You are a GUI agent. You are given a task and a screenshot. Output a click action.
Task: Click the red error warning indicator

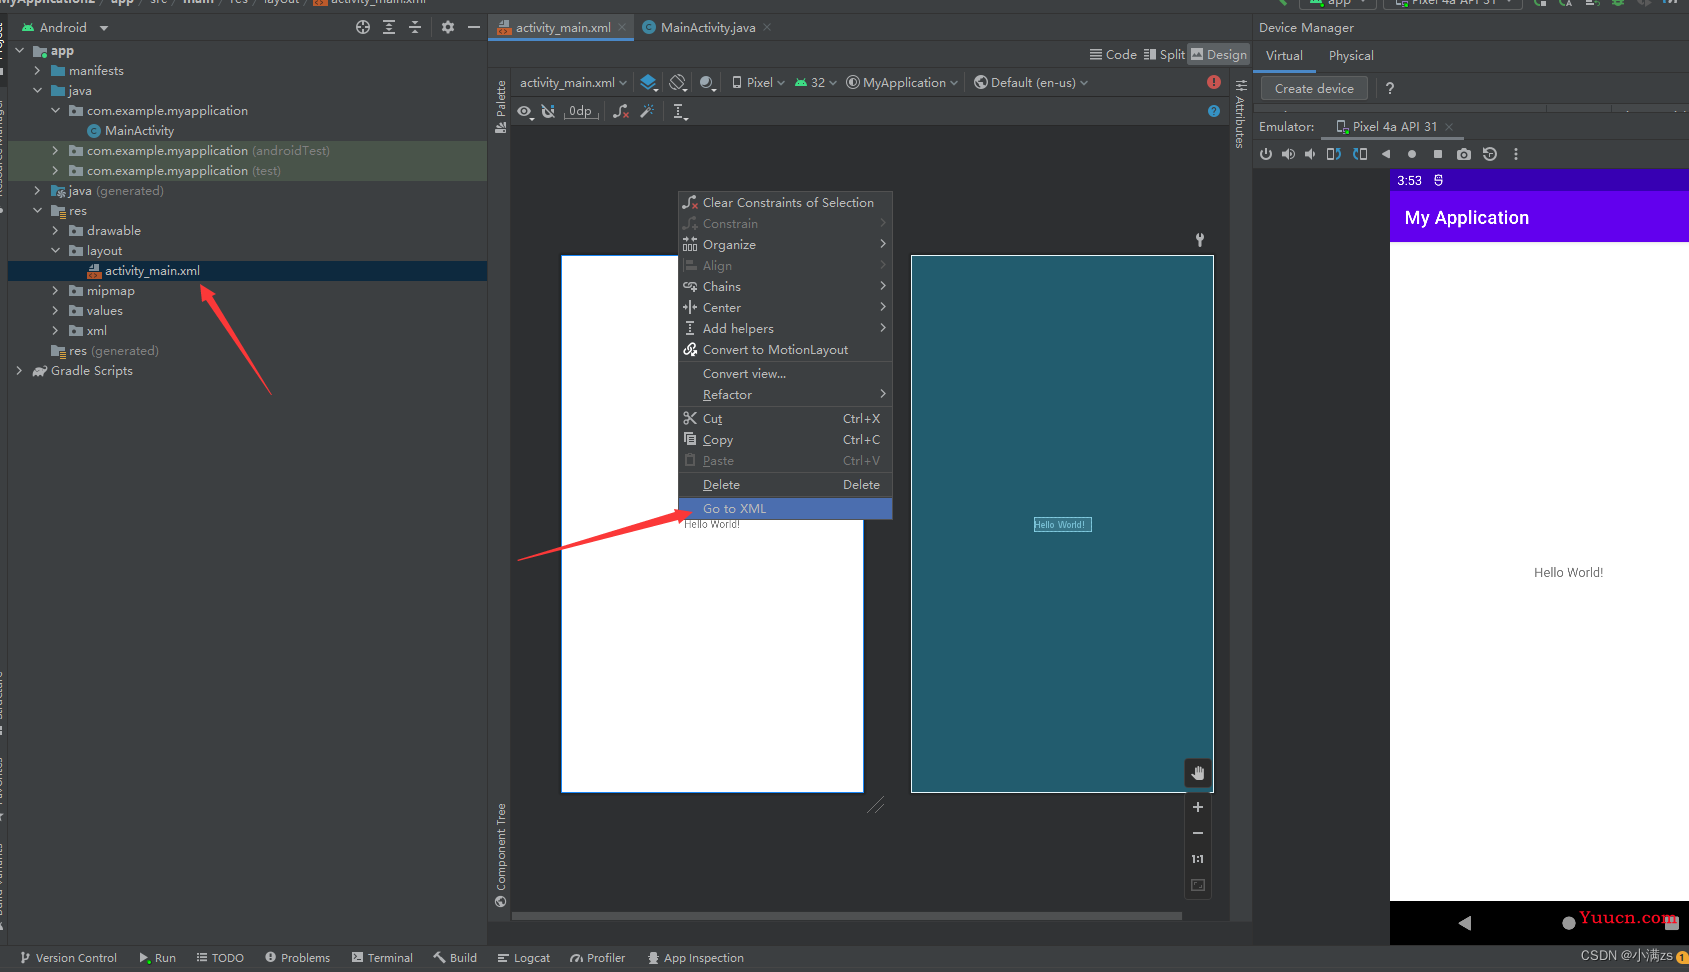pos(1214,82)
